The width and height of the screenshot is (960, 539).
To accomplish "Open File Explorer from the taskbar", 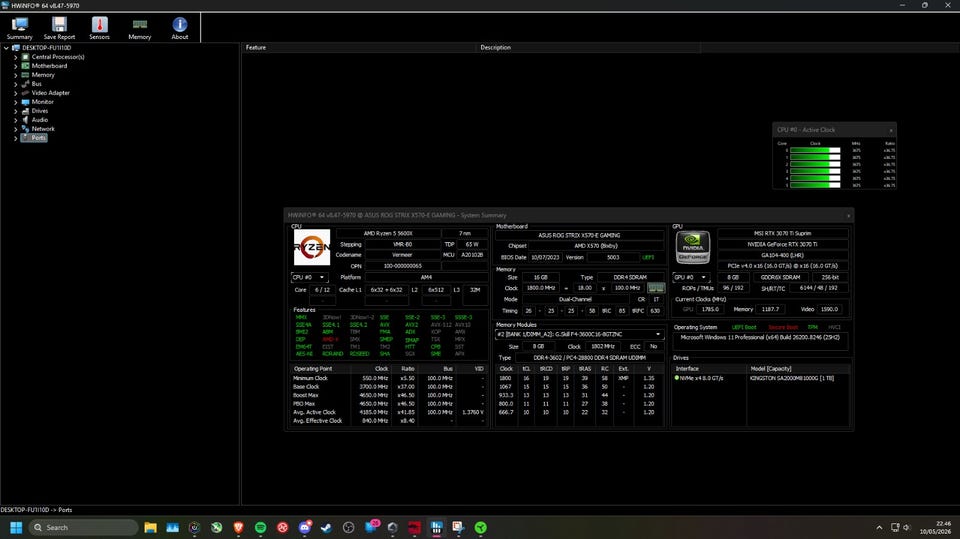I will point(151,527).
